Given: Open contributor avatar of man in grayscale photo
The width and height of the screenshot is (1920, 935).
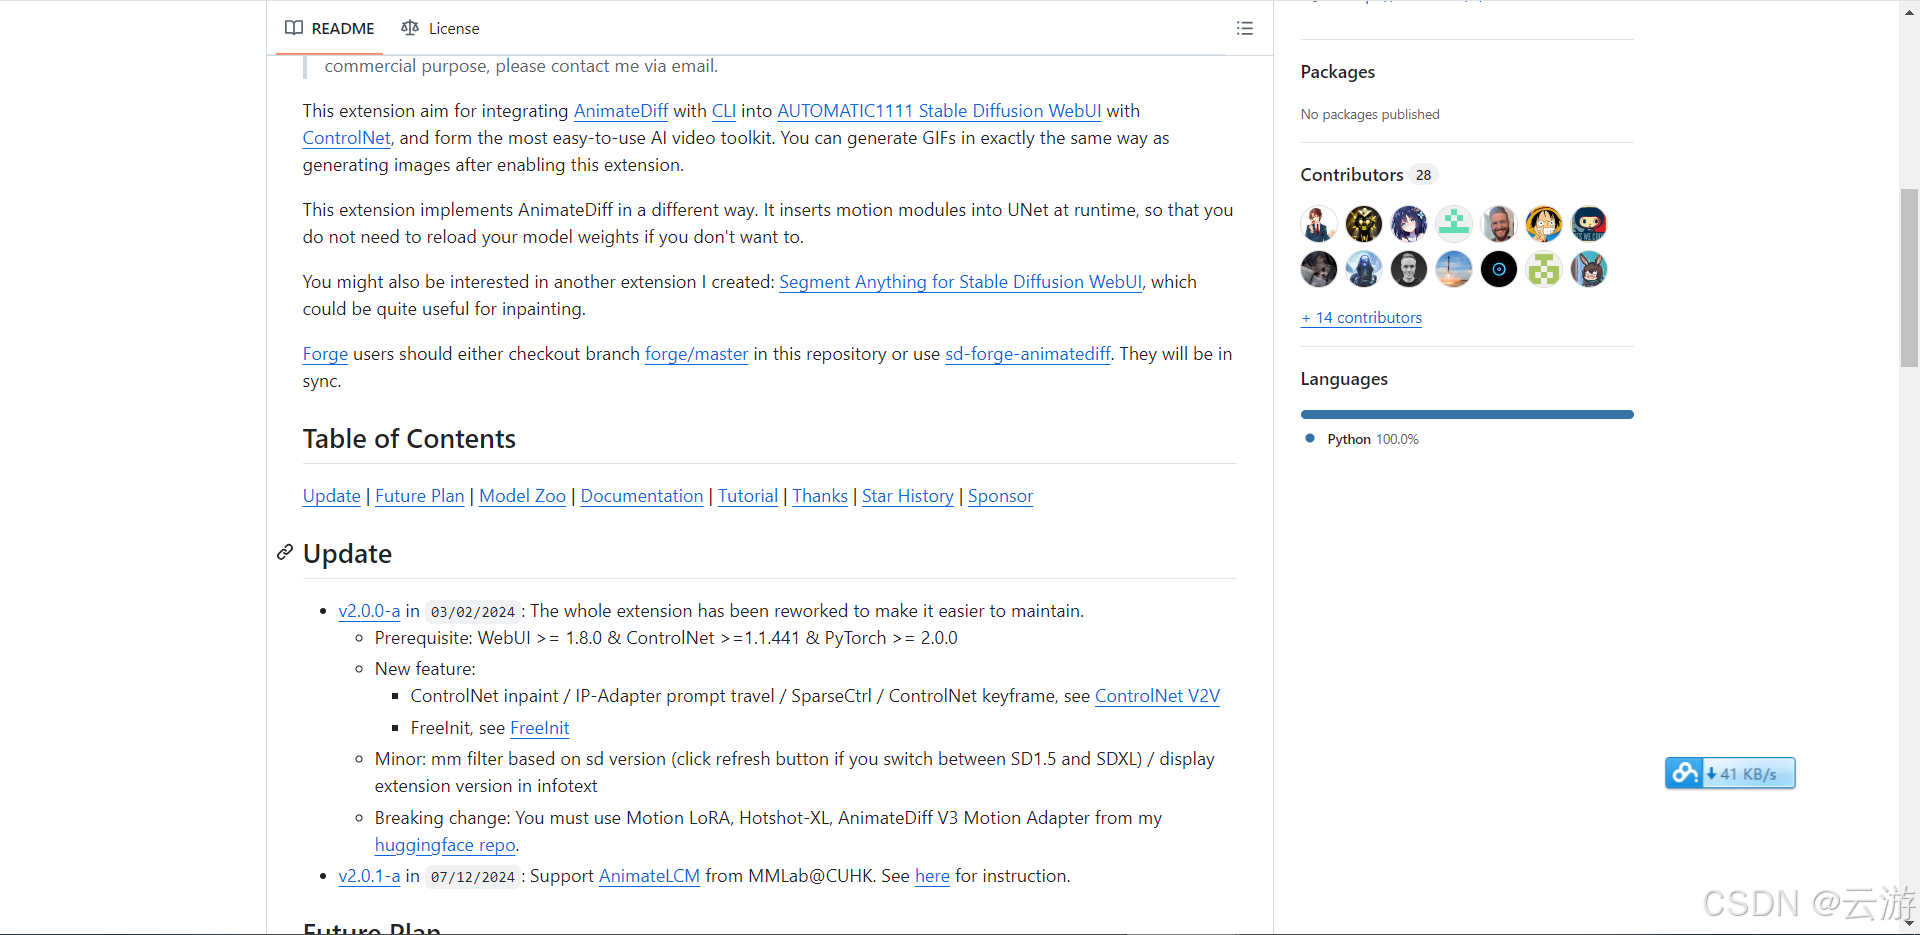Looking at the screenshot, I should tap(1409, 269).
